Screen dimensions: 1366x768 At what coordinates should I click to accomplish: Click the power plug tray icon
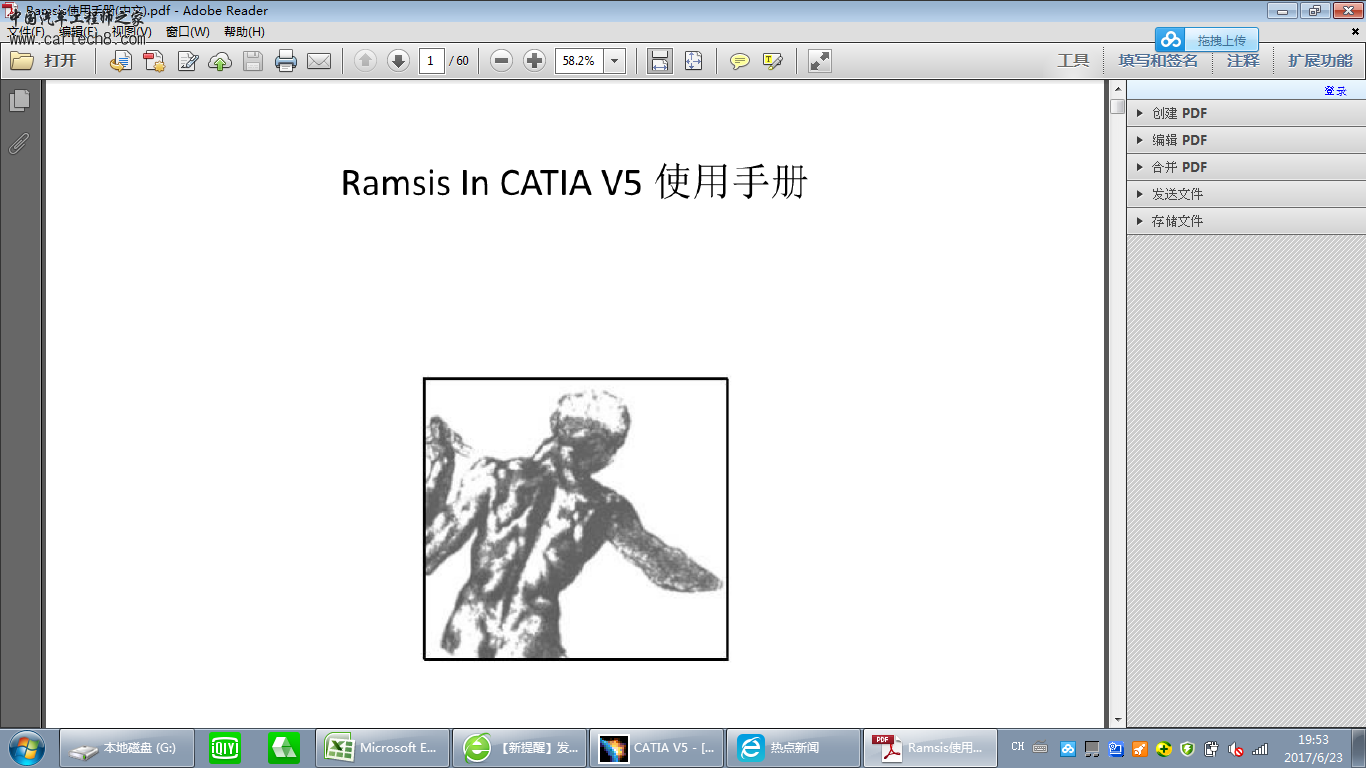tap(1212, 748)
